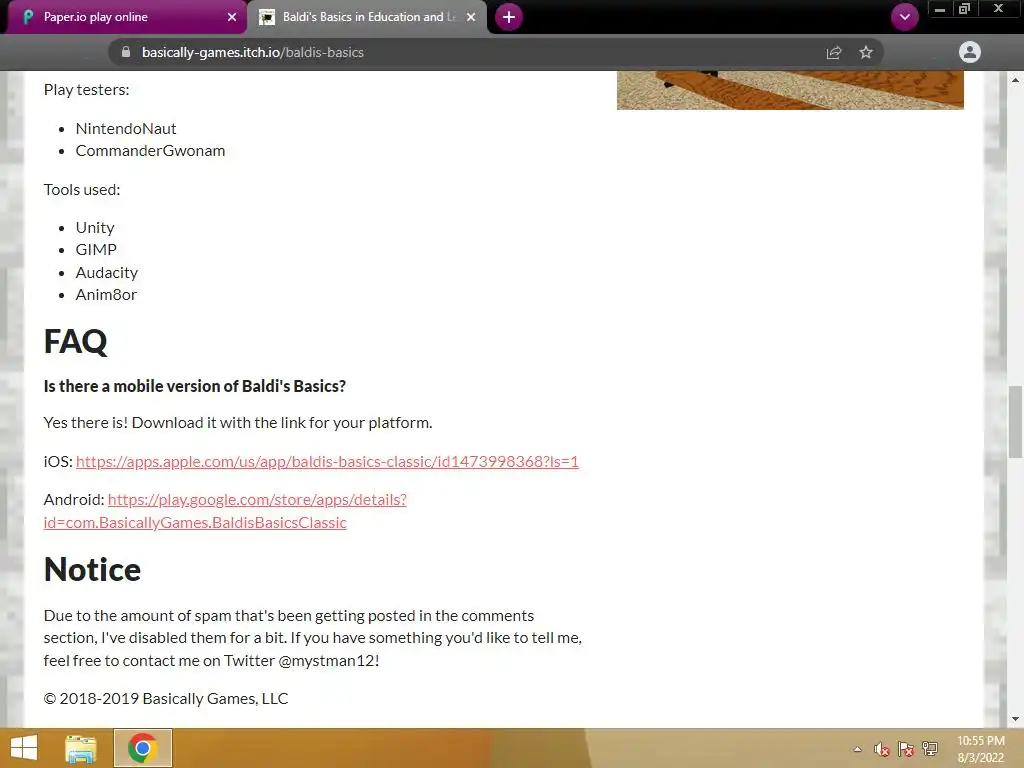The image size is (1024, 768).
Task: Click the GIMP list item
Action: pos(96,250)
